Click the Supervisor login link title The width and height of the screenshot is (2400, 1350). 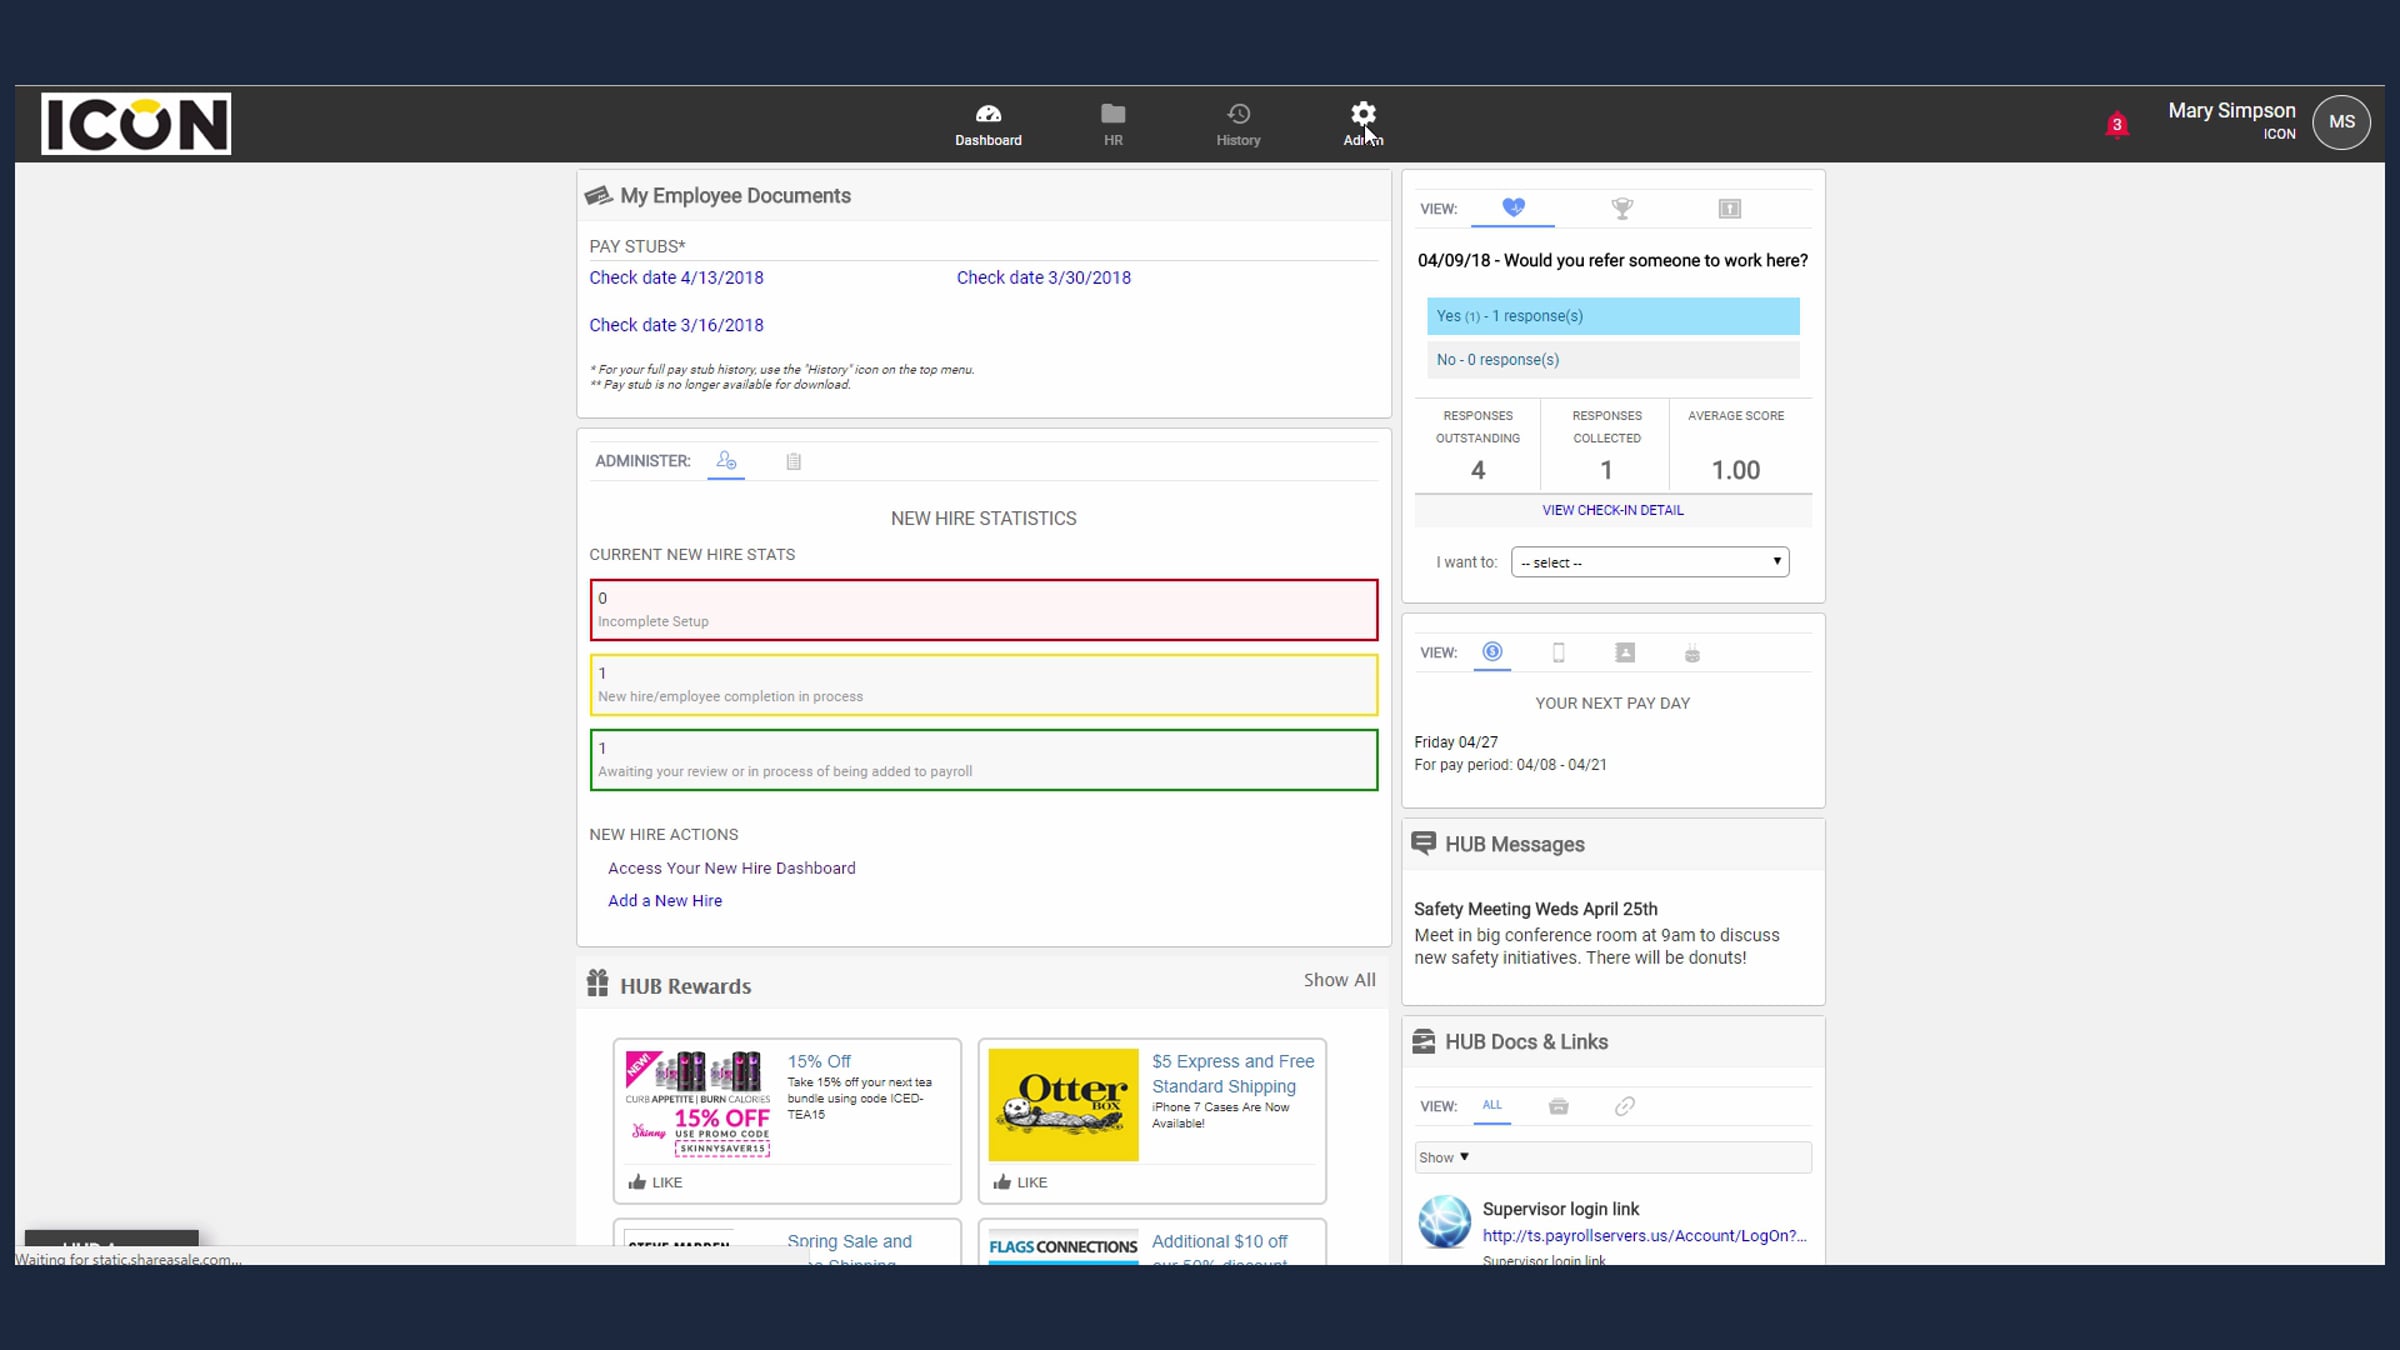[1561, 1209]
